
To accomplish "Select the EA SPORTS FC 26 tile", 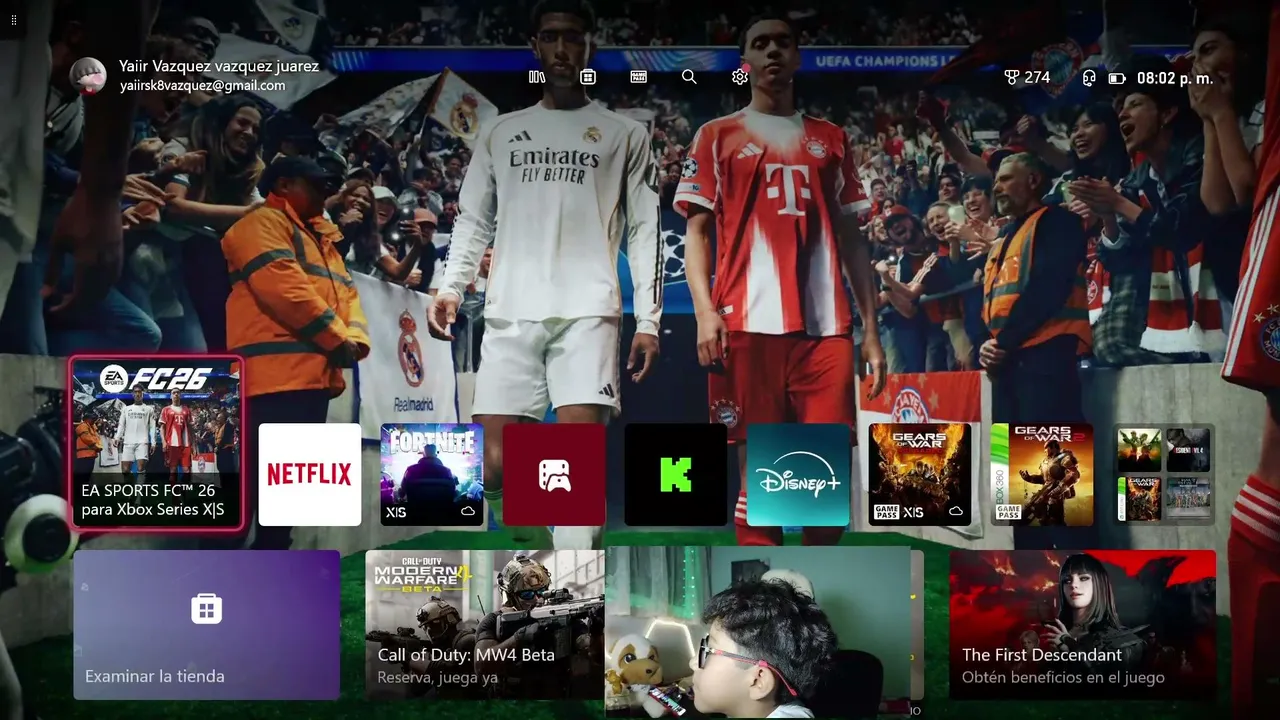I will point(156,442).
